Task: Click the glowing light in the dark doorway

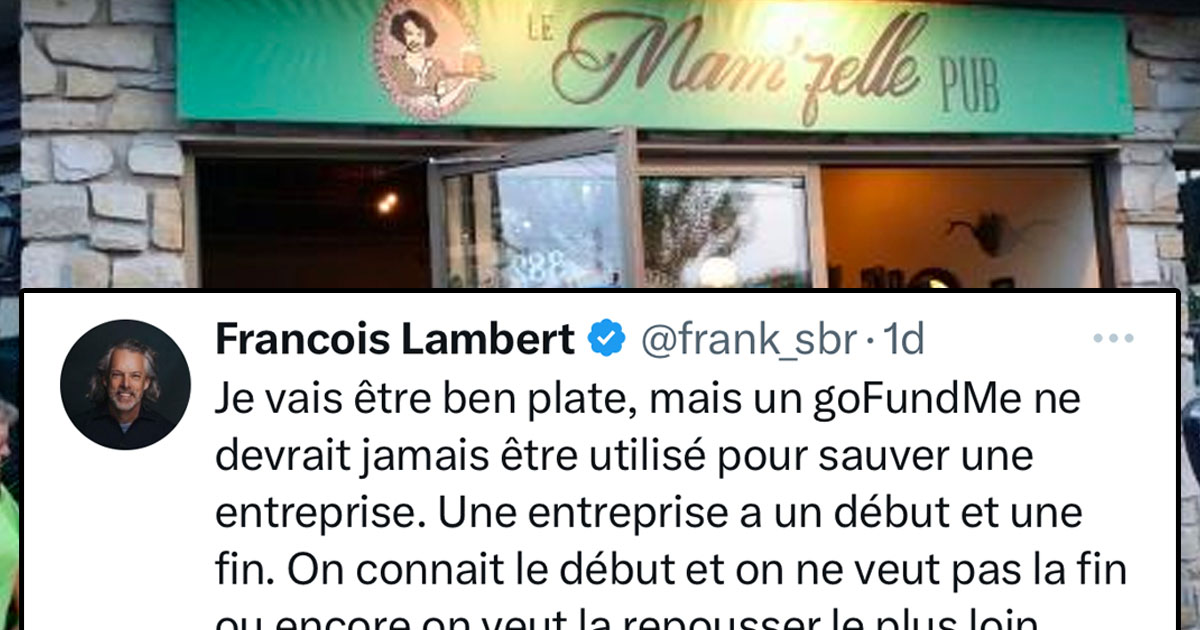Action: (386, 203)
